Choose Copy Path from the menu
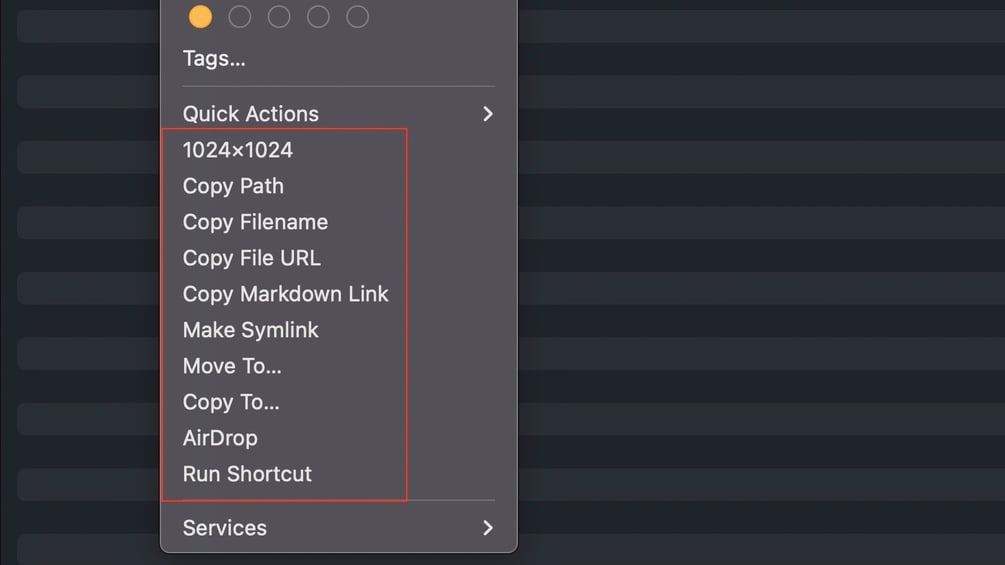Viewport: 1005px width, 565px height. pyautogui.click(x=233, y=186)
